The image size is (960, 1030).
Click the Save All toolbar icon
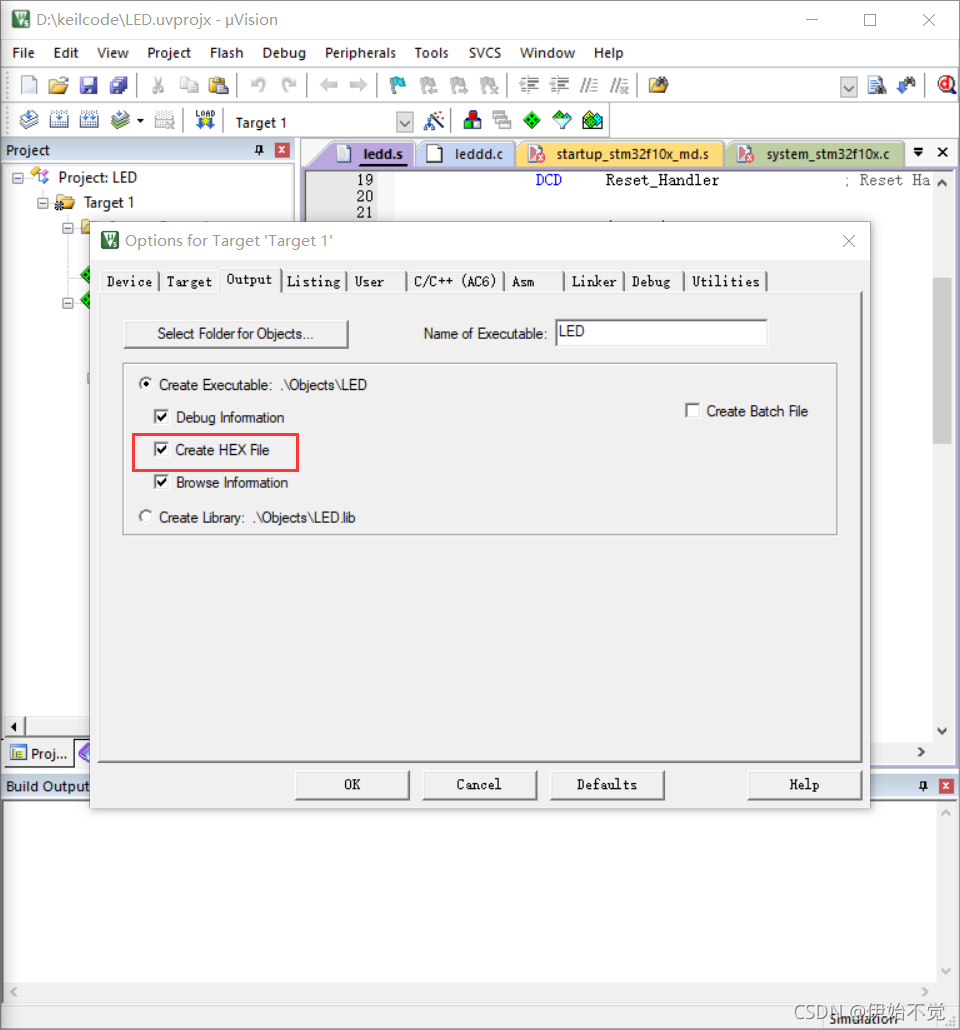(118, 85)
